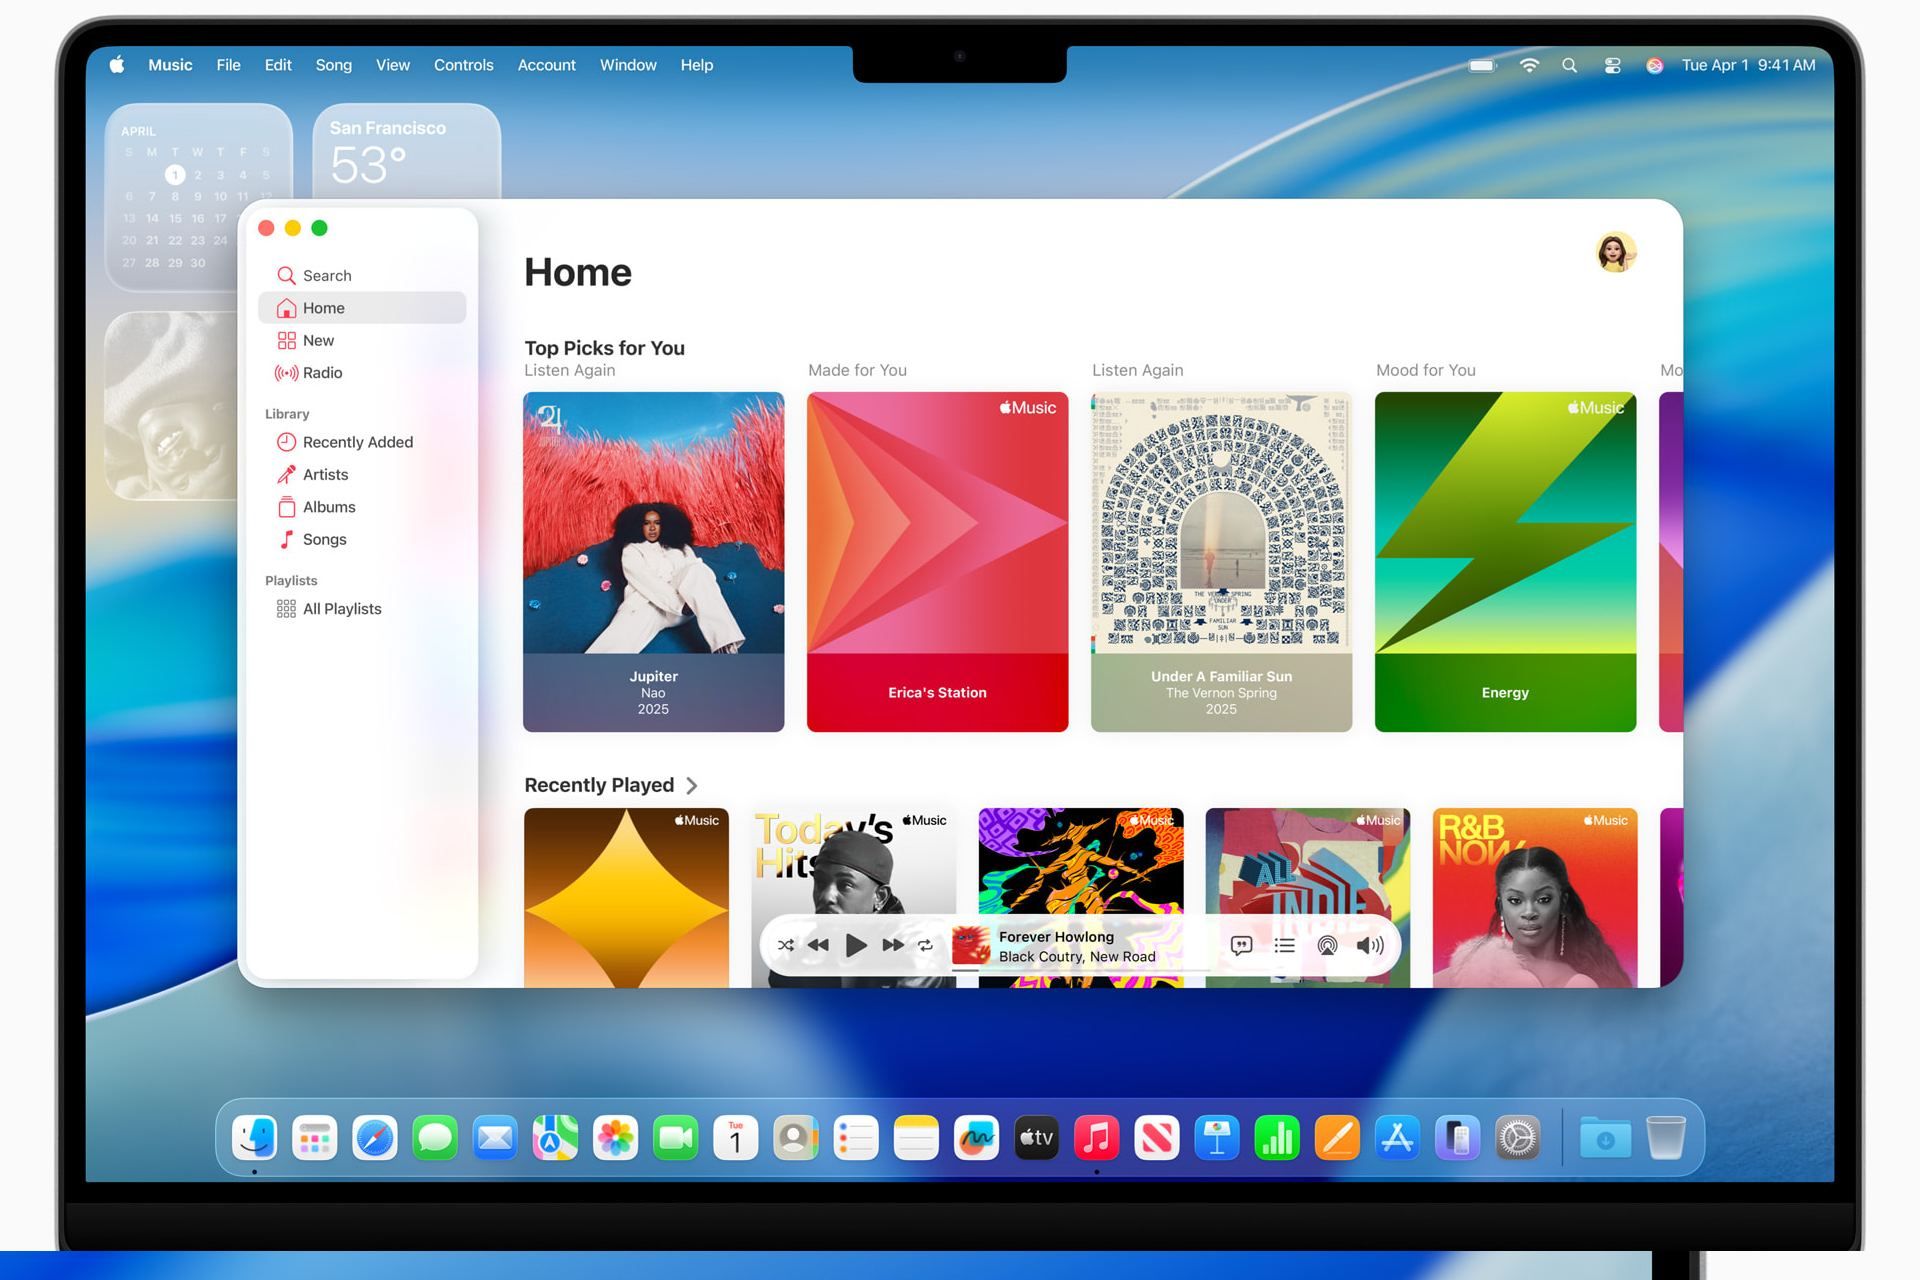
Task: Open Under A Familiar Sun album card
Action: tap(1221, 562)
